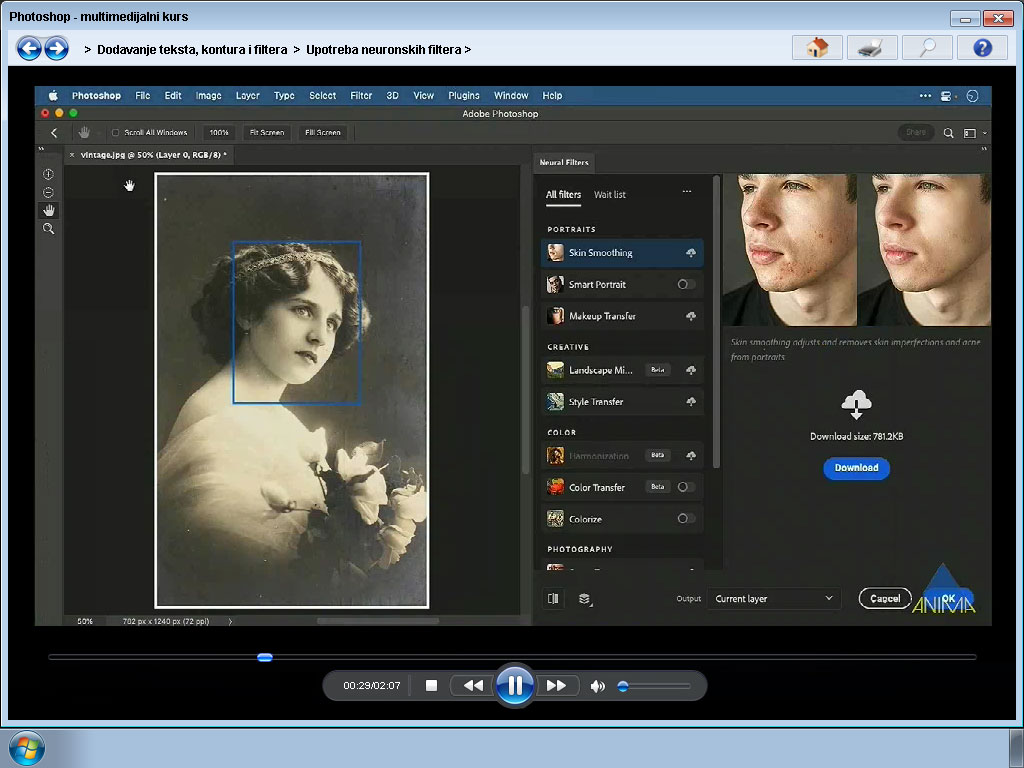Screen dimensions: 1024x768
Task: Click the Windows Start orb
Action: point(27,748)
